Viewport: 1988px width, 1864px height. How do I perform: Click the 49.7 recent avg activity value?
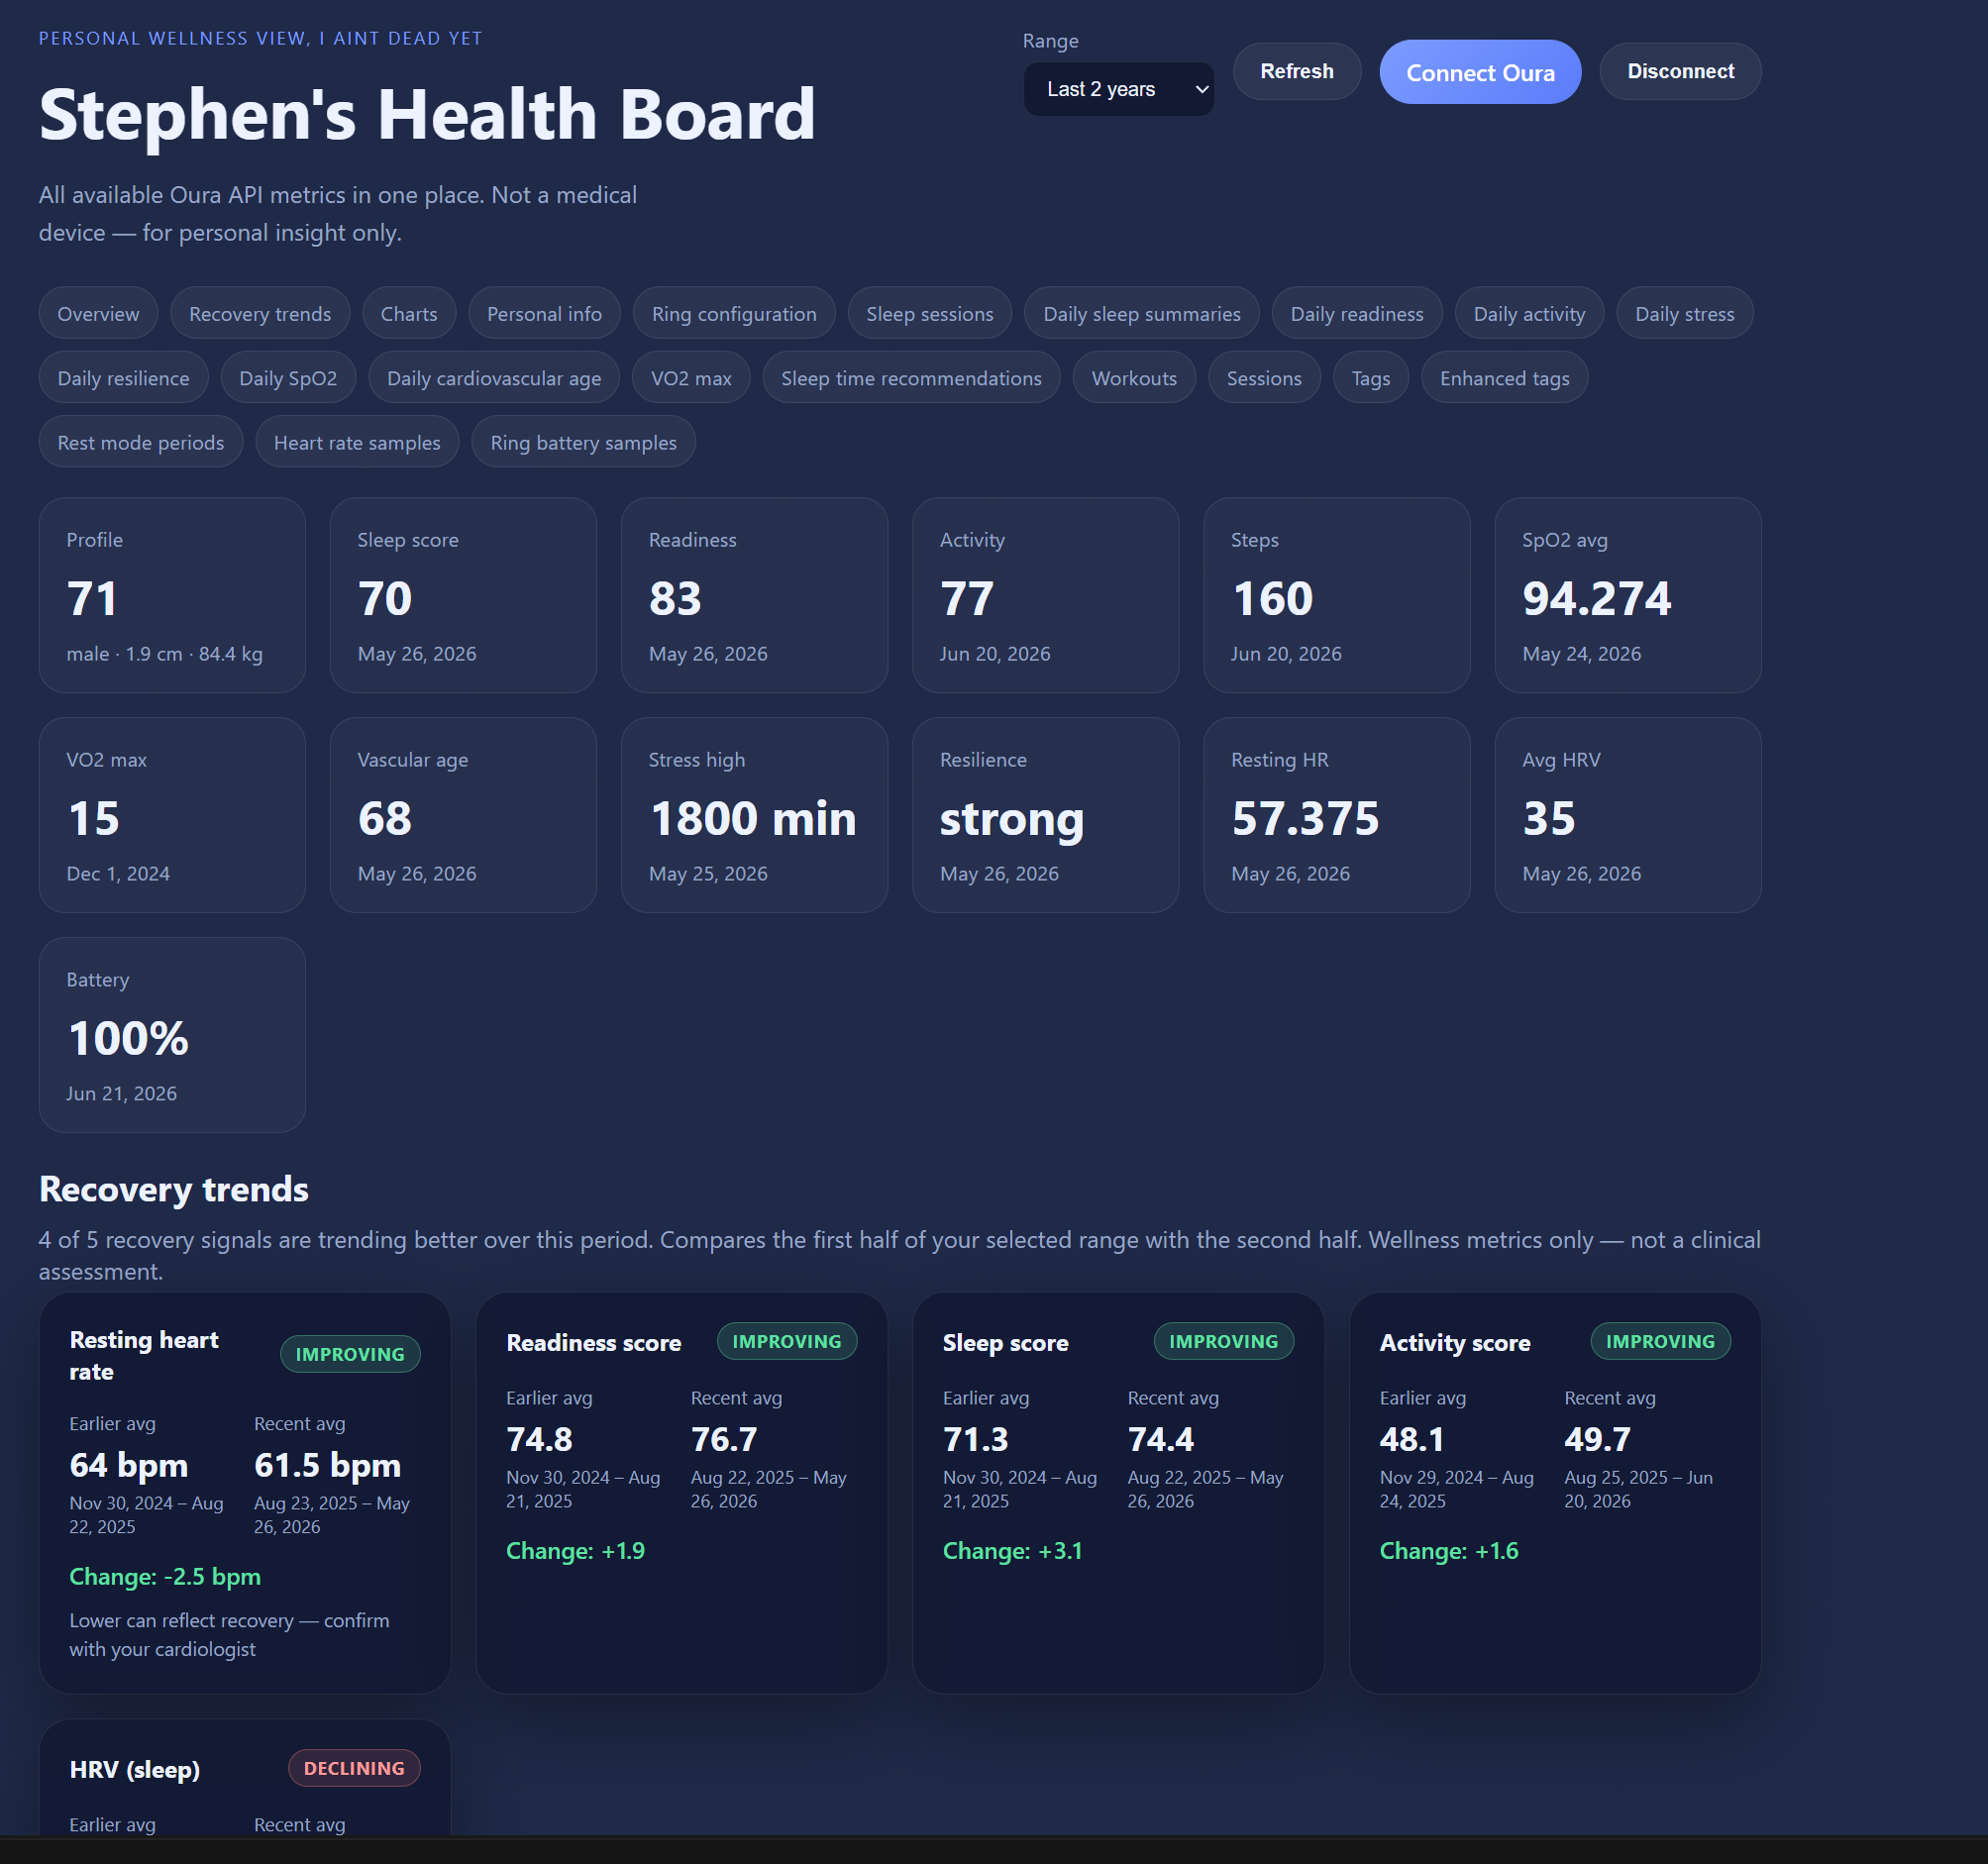point(1597,1439)
